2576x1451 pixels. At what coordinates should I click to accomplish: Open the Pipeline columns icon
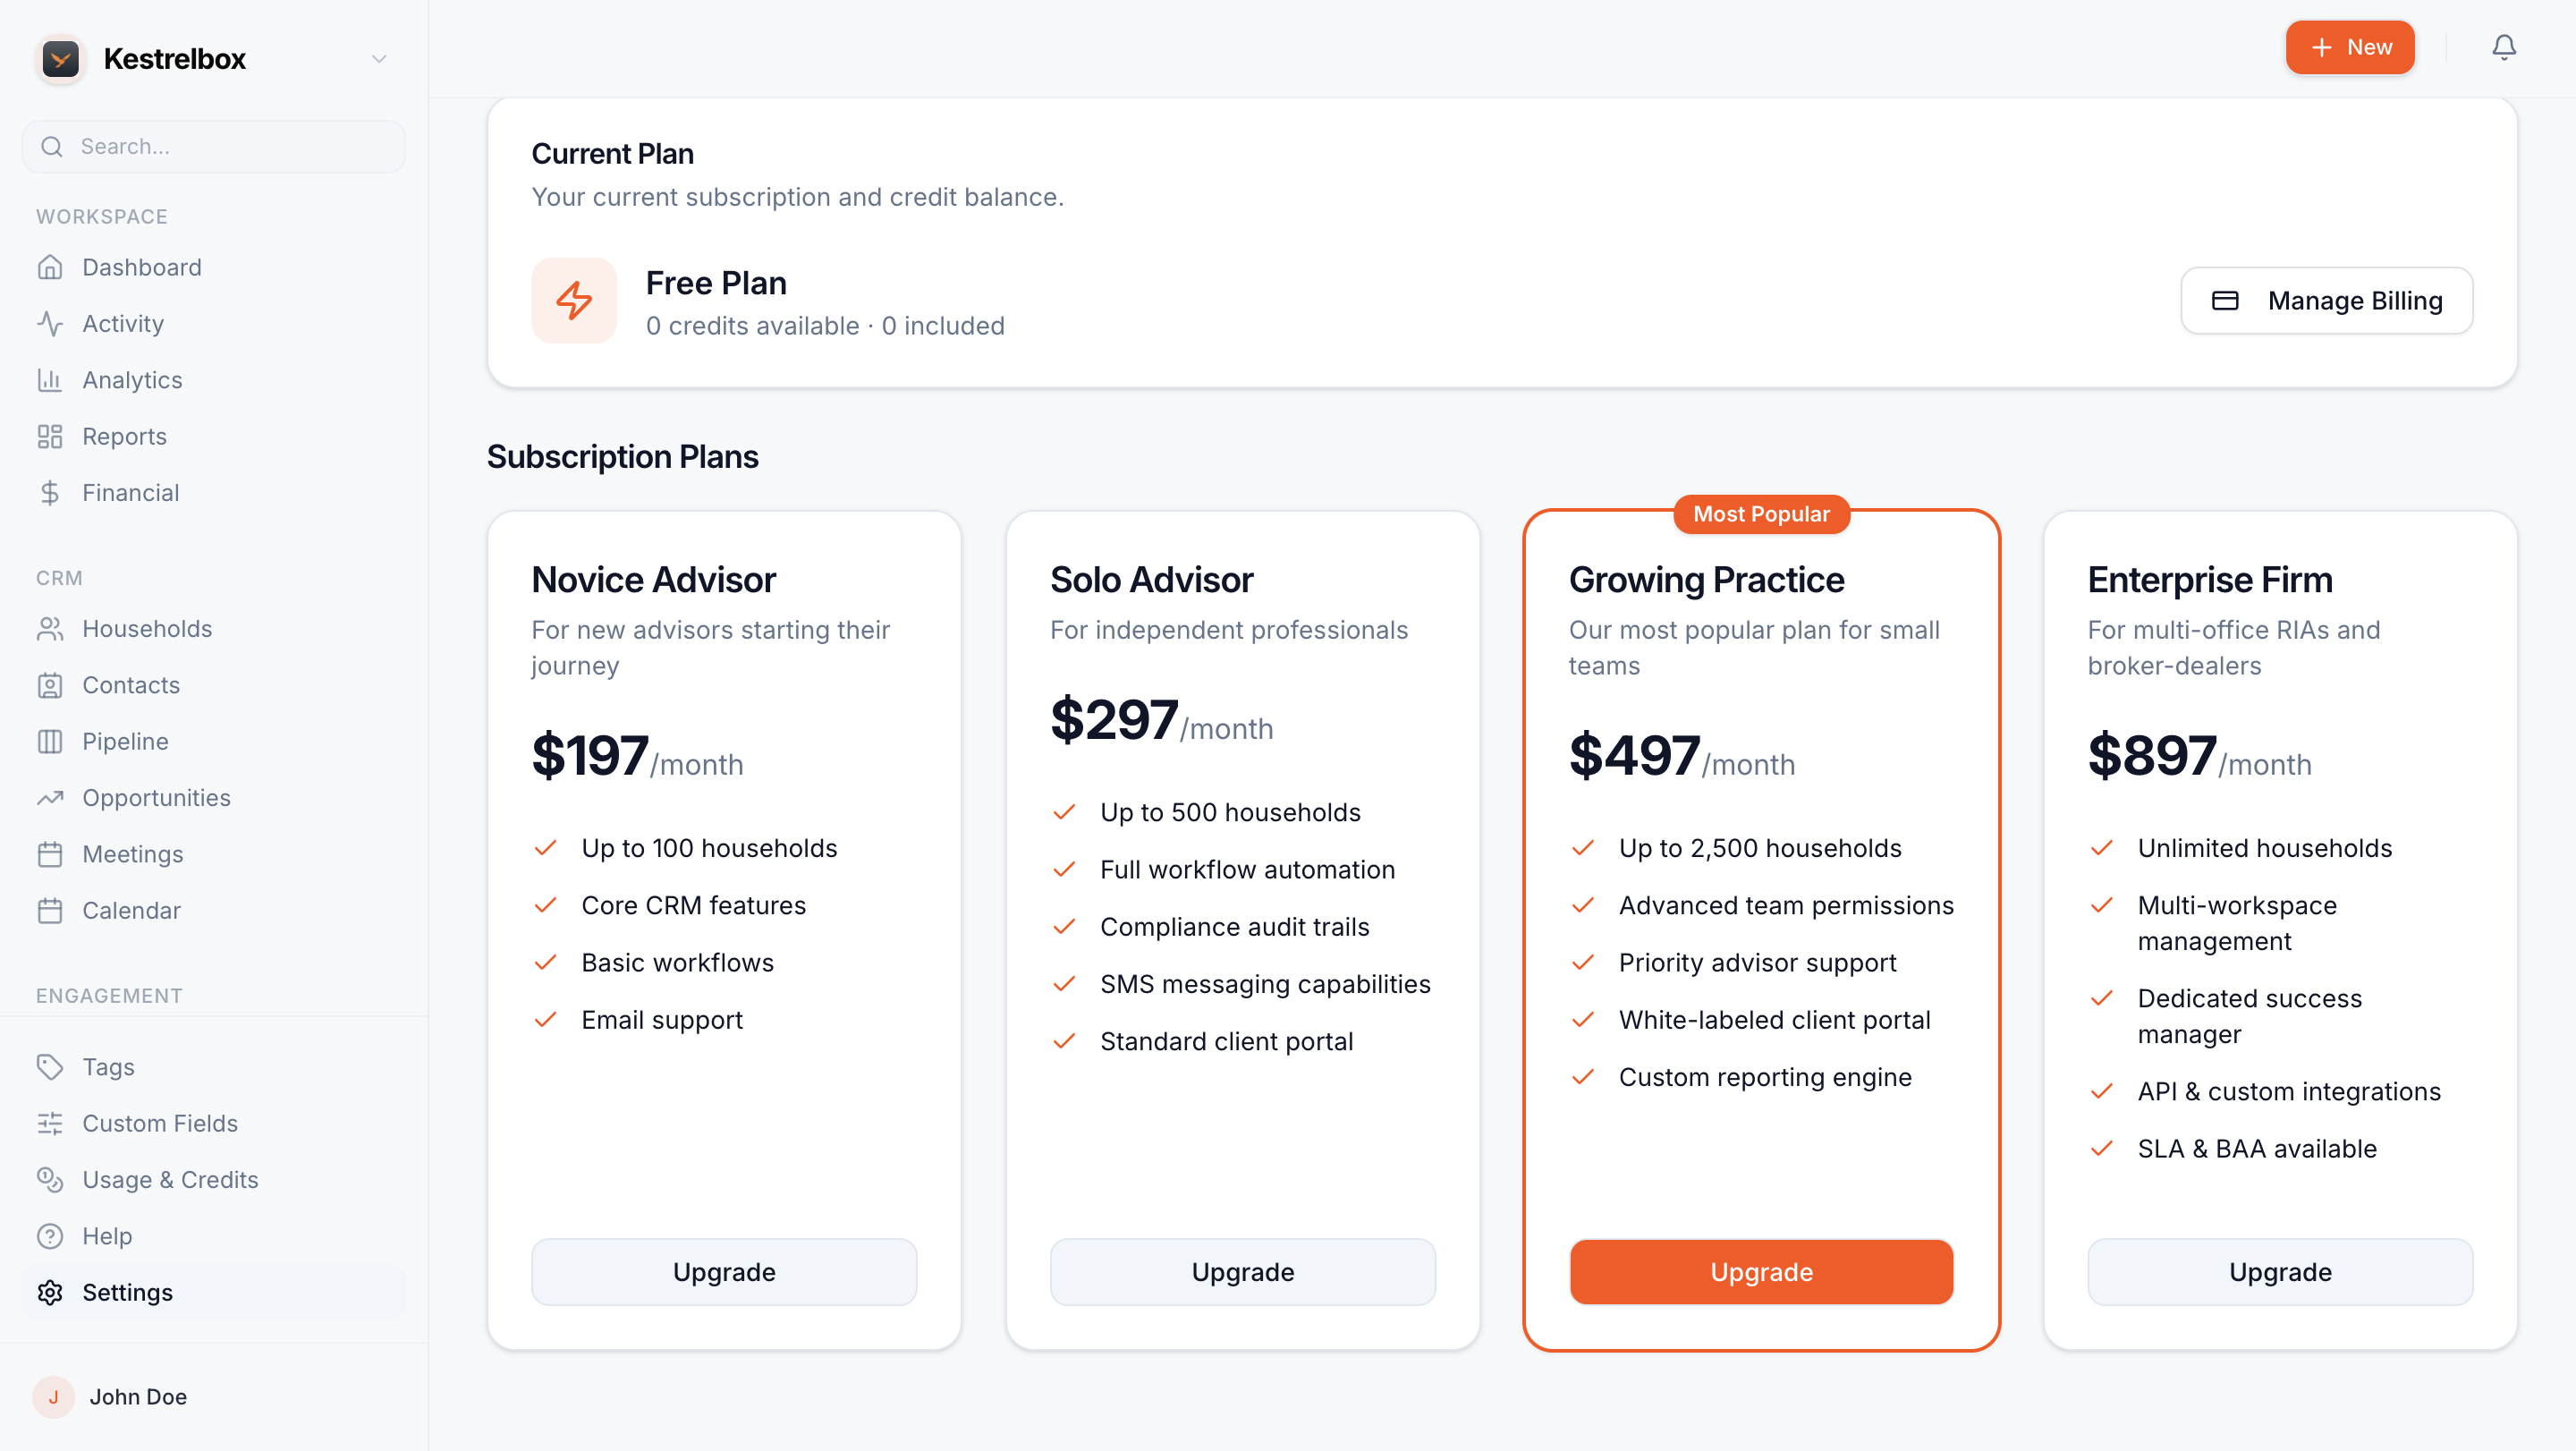click(50, 741)
